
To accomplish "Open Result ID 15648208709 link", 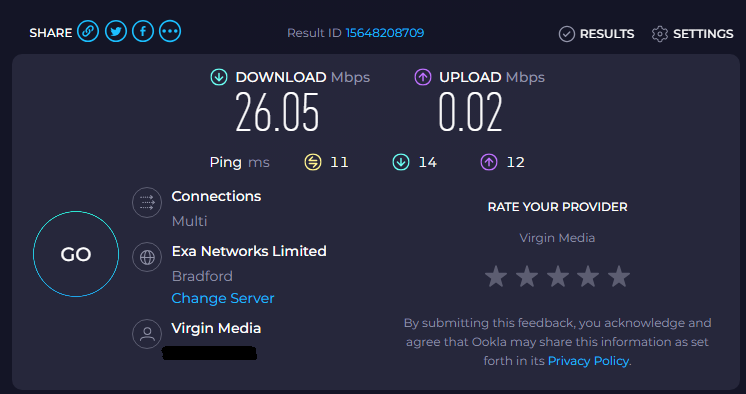I will coord(385,33).
